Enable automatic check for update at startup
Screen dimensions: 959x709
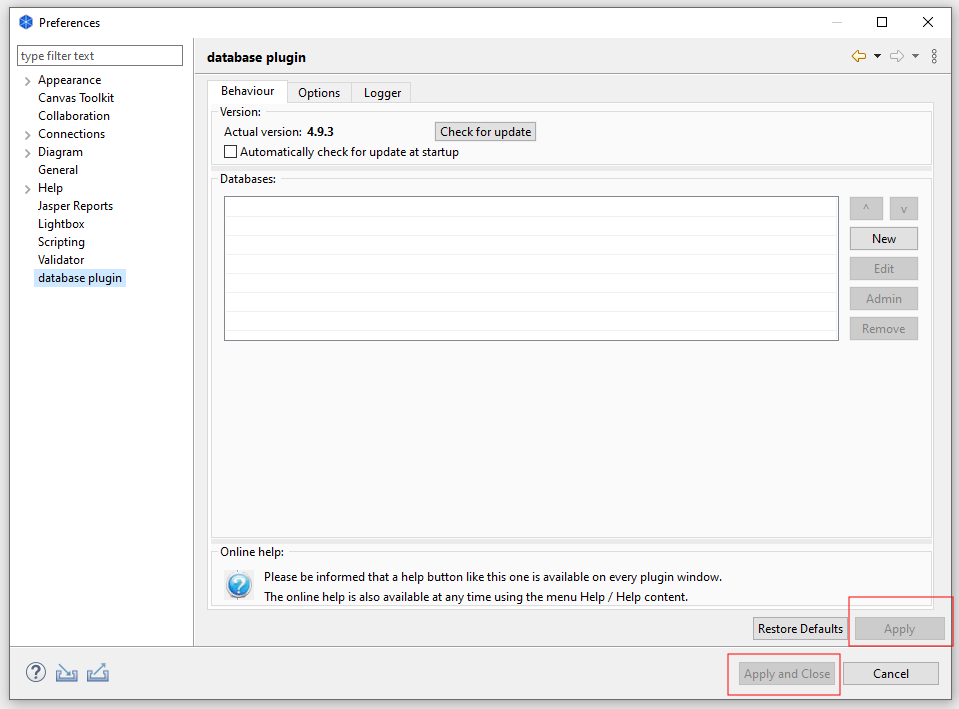230,151
